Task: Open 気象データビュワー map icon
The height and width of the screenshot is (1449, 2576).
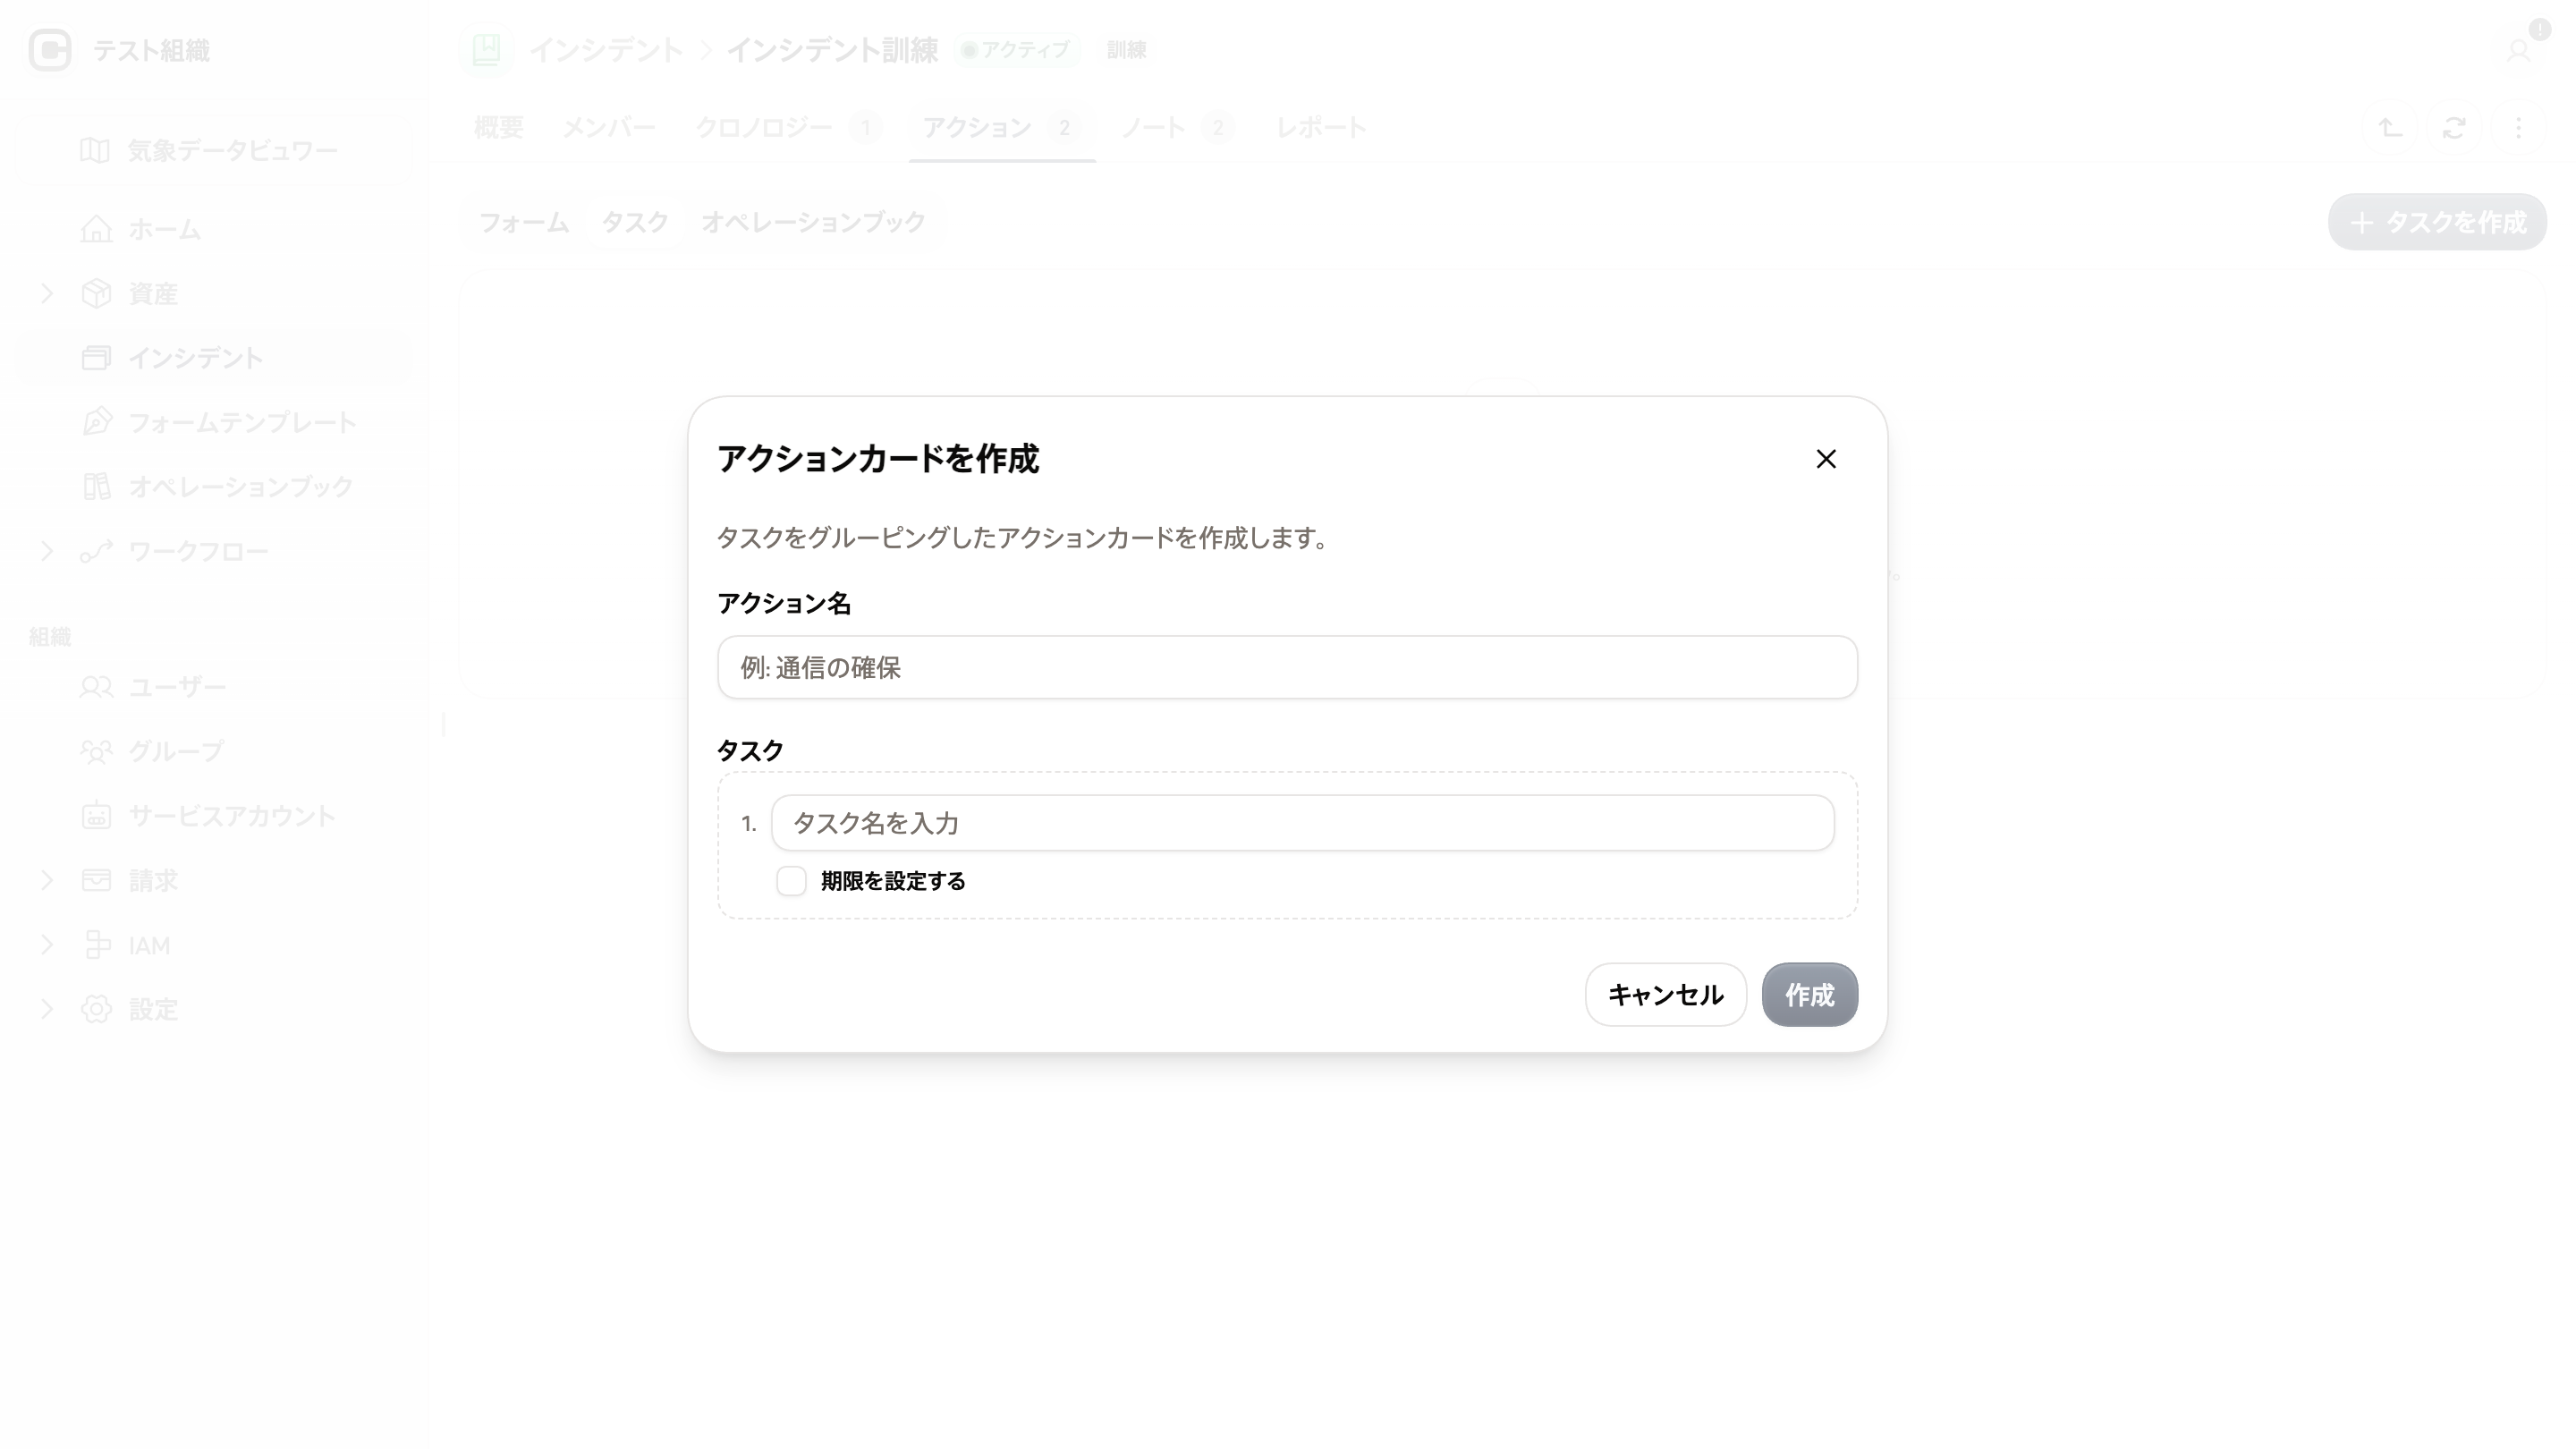Action: pyautogui.click(x=95, y=150)
